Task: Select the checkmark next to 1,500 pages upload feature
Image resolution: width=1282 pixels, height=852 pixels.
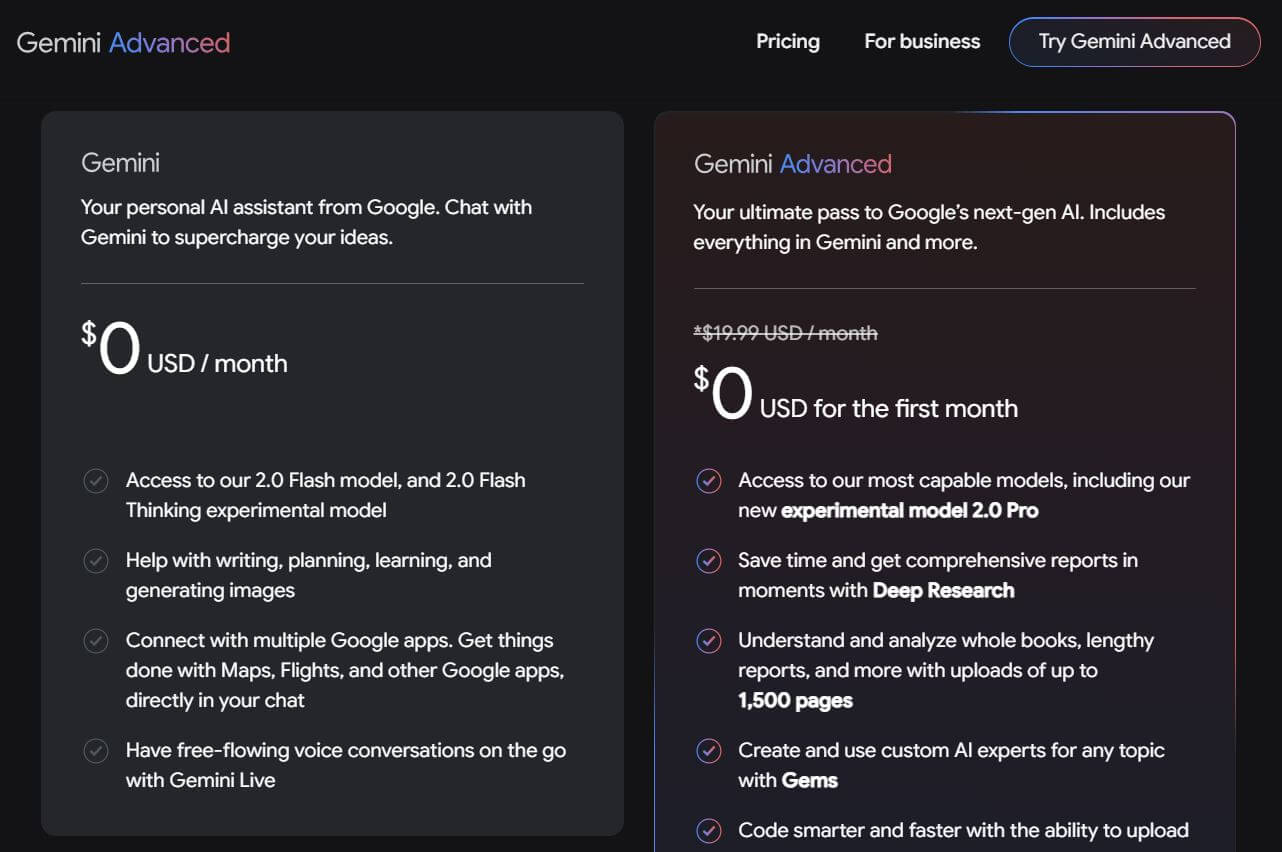Action: click(709, 641)
